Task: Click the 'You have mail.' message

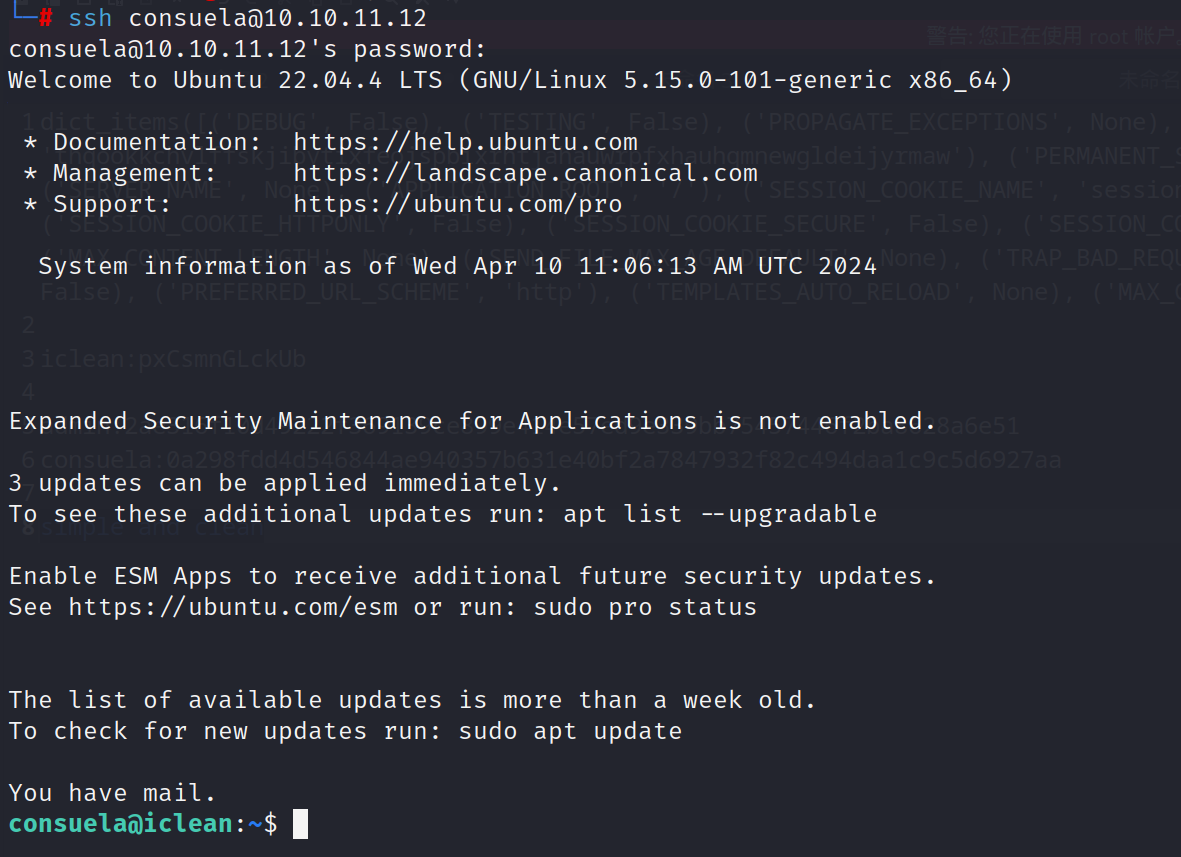Action: point(112,793)
